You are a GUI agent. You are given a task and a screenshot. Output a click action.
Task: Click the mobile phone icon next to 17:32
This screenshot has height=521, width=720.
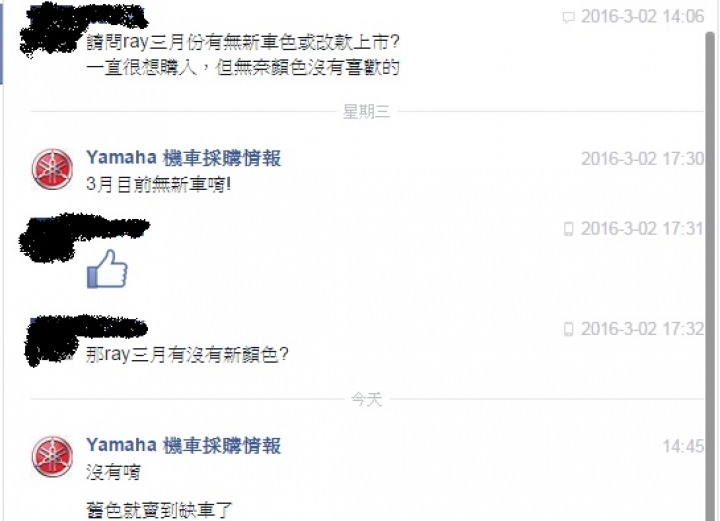point(568,329)
